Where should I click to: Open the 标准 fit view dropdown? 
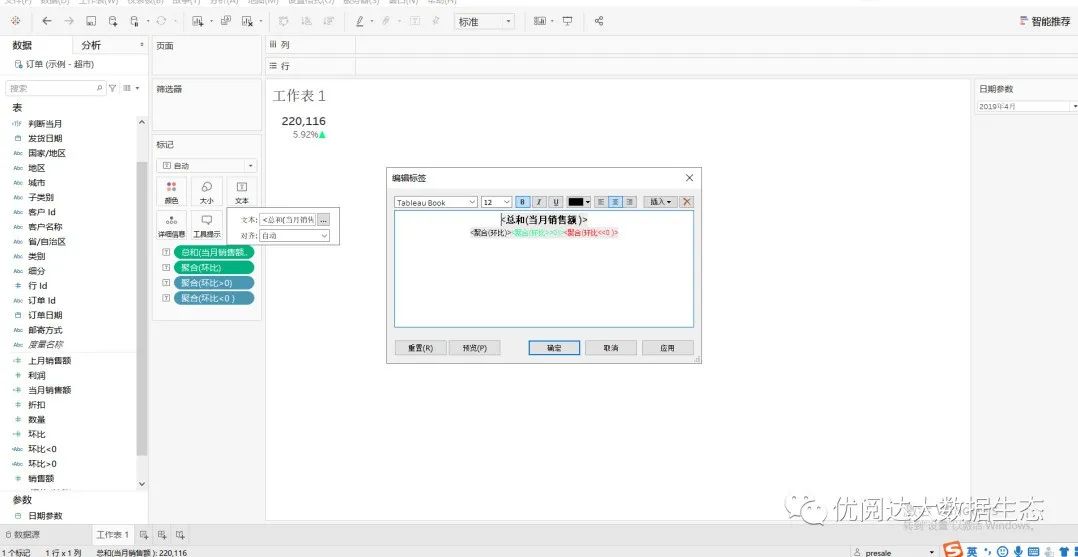click(485, 22)
